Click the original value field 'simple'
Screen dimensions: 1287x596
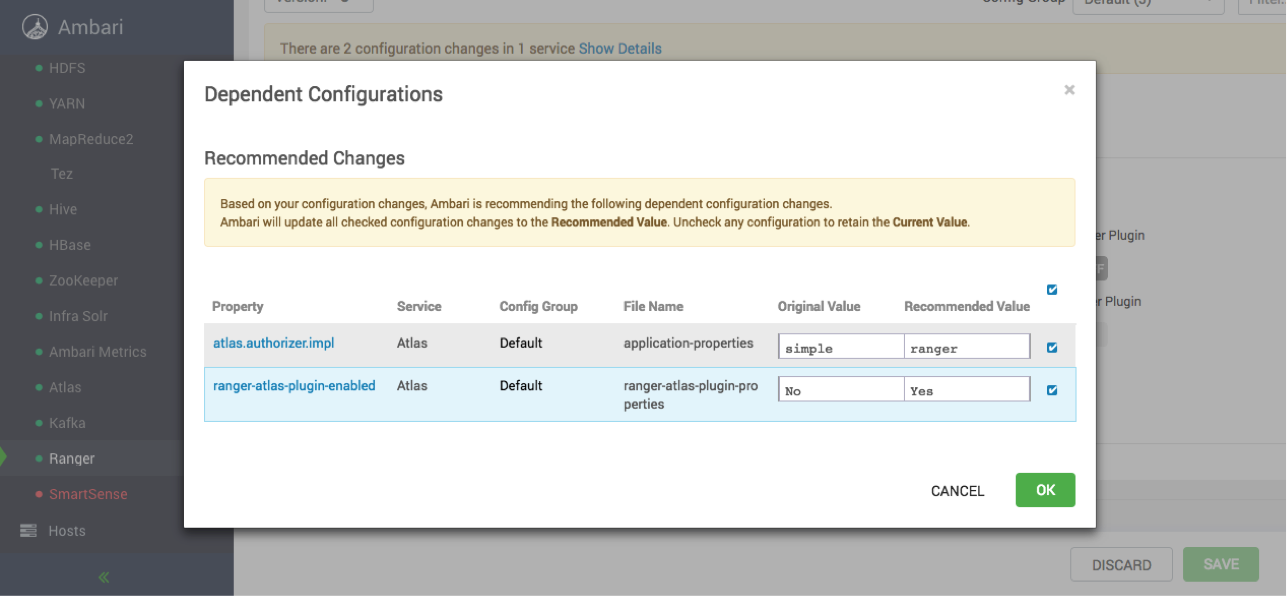pos(841,347)
